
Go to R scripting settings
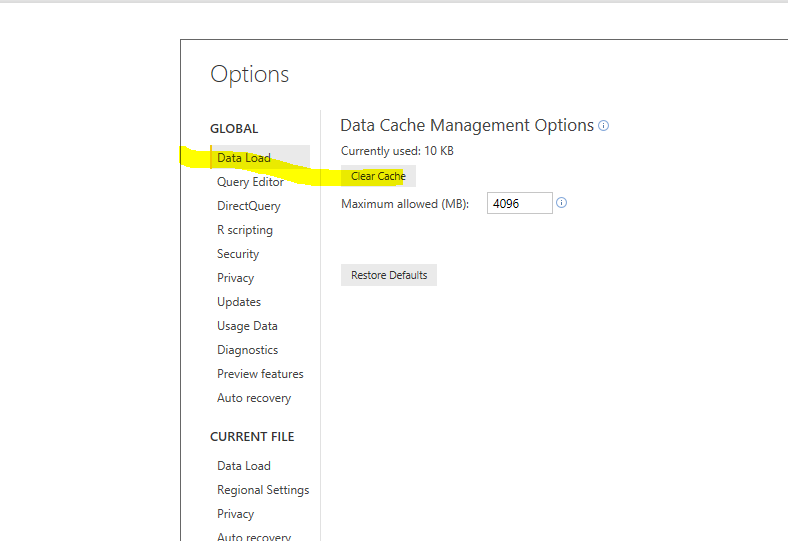click(x=245, y=230)
